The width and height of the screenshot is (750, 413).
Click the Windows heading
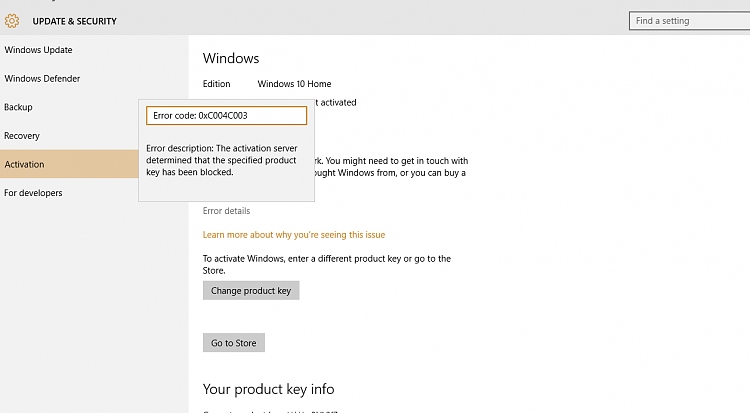[x=231, y=59]
